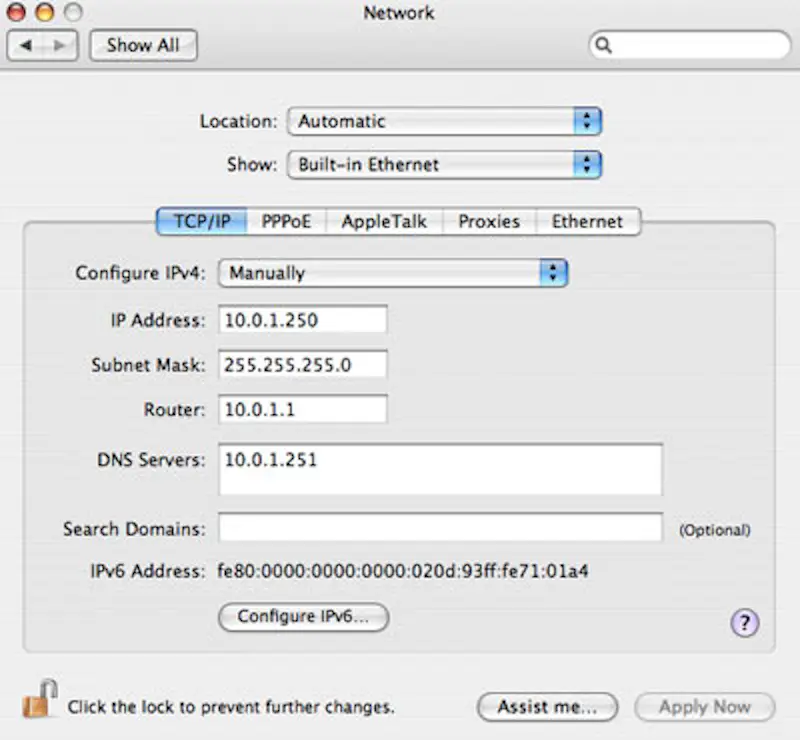This screenshot has height=740, width=800.
Task: Open the Show dropdown listing Built-in Ethernet
Action: (444, 164)
